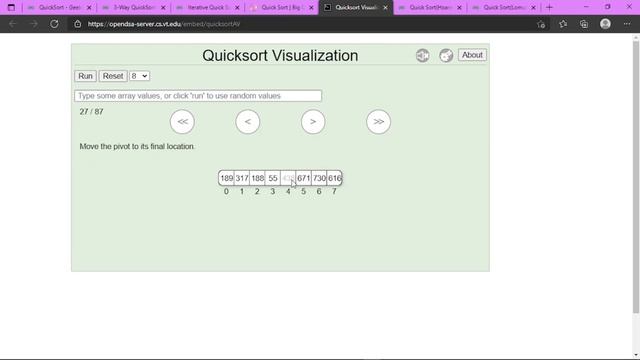Click array cell containing 616
Viewport: 640px width, 360px height.
pyautogui.click(x=335, y=178)
